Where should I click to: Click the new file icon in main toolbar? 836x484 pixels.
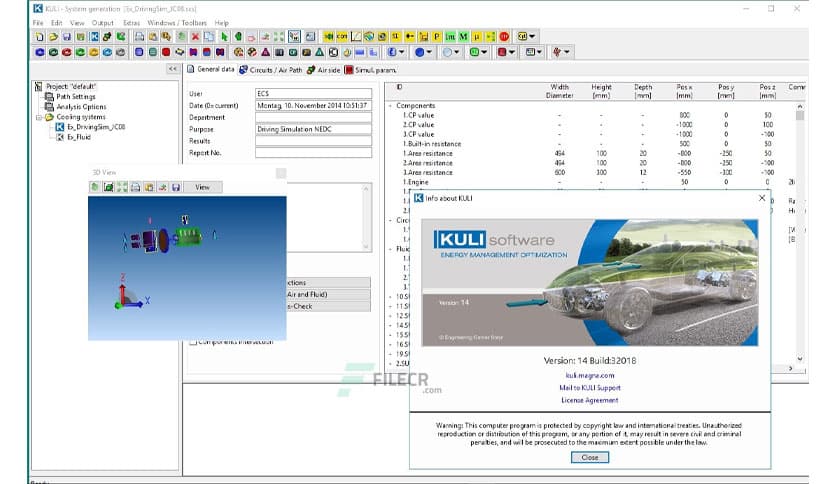point(38,36)
